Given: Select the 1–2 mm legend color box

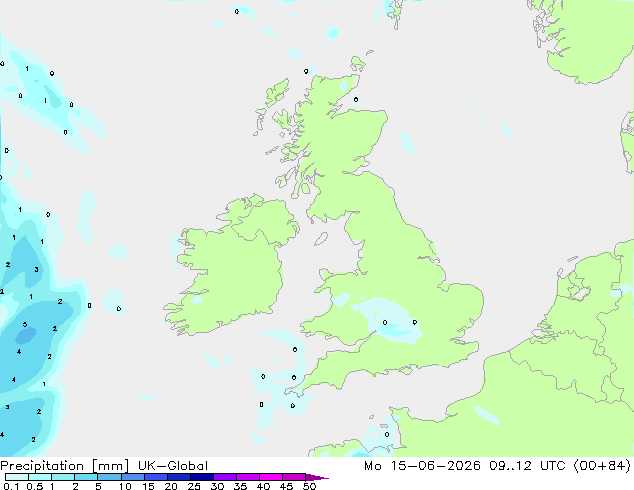Looking at the screenshot, I should [x=63, y=477].
